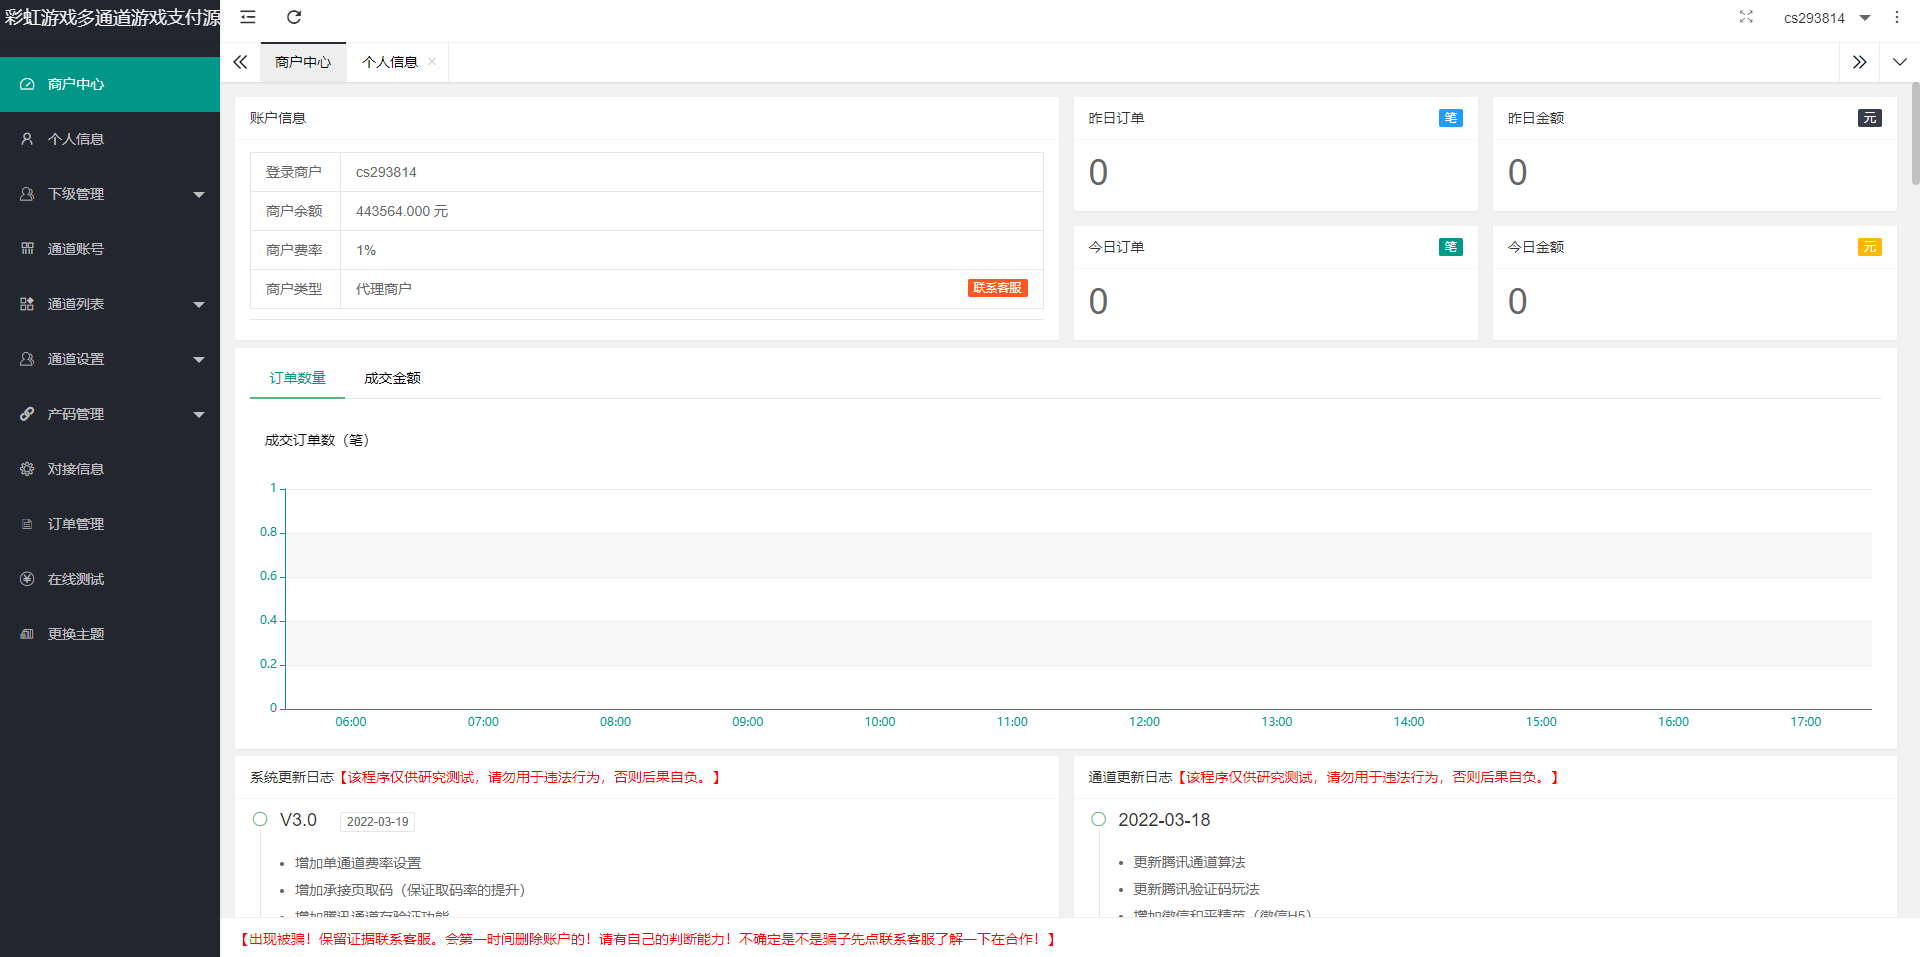Expand the 通道列表 submenu

coord(110,304)
